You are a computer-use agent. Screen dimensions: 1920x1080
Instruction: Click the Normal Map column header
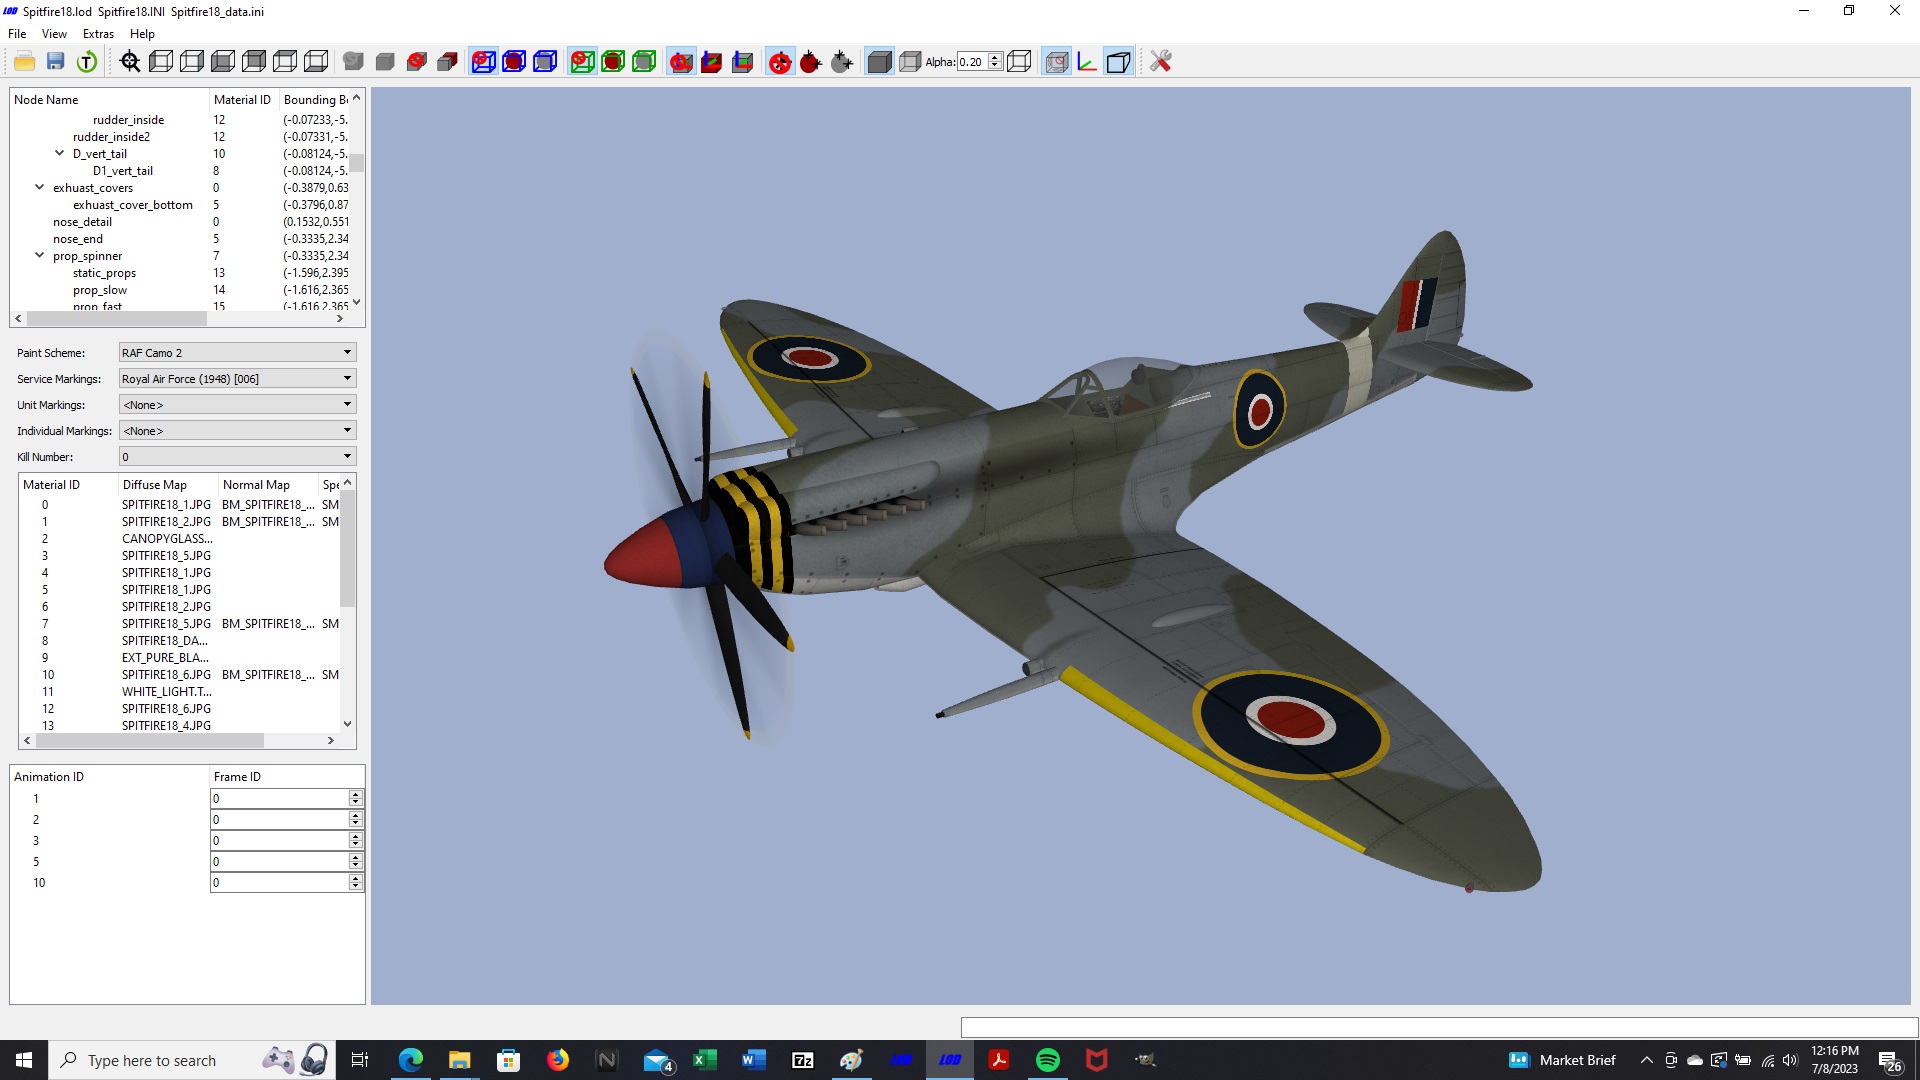(x=268, y=485)
